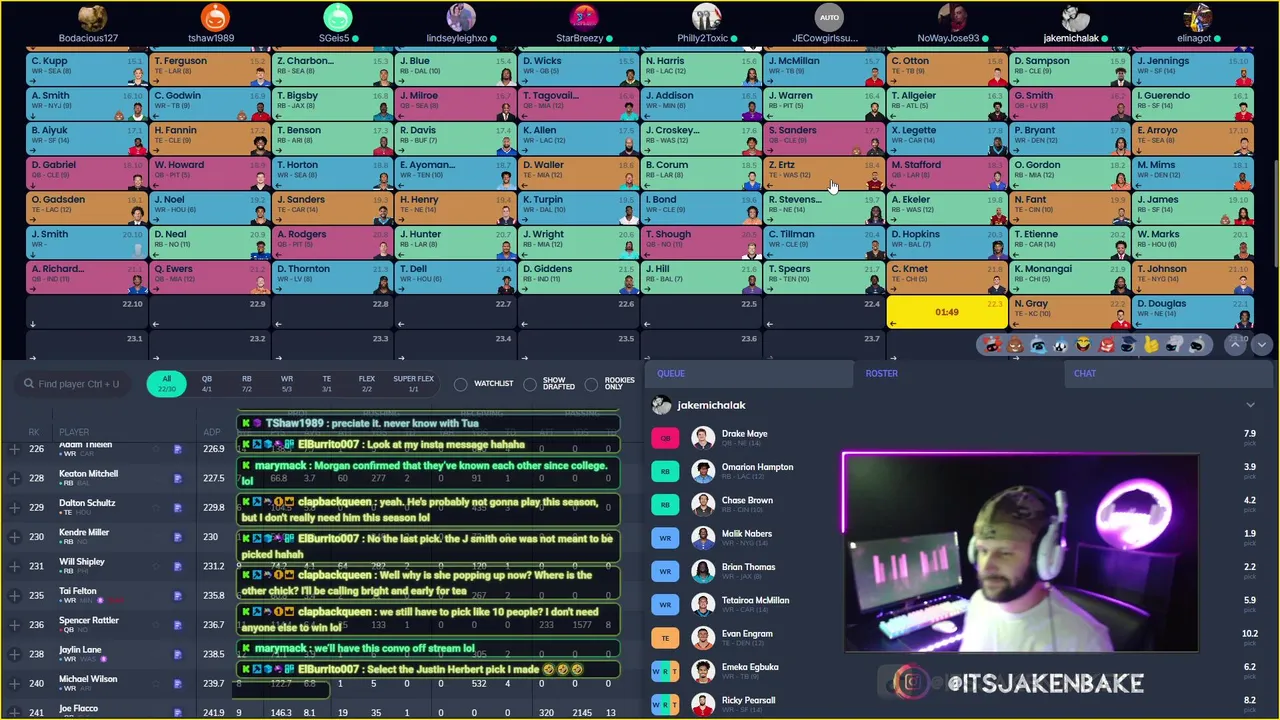1280x720 pixels.
Task: Open StarBreezy's team avatar
Action: click(584, 17)
